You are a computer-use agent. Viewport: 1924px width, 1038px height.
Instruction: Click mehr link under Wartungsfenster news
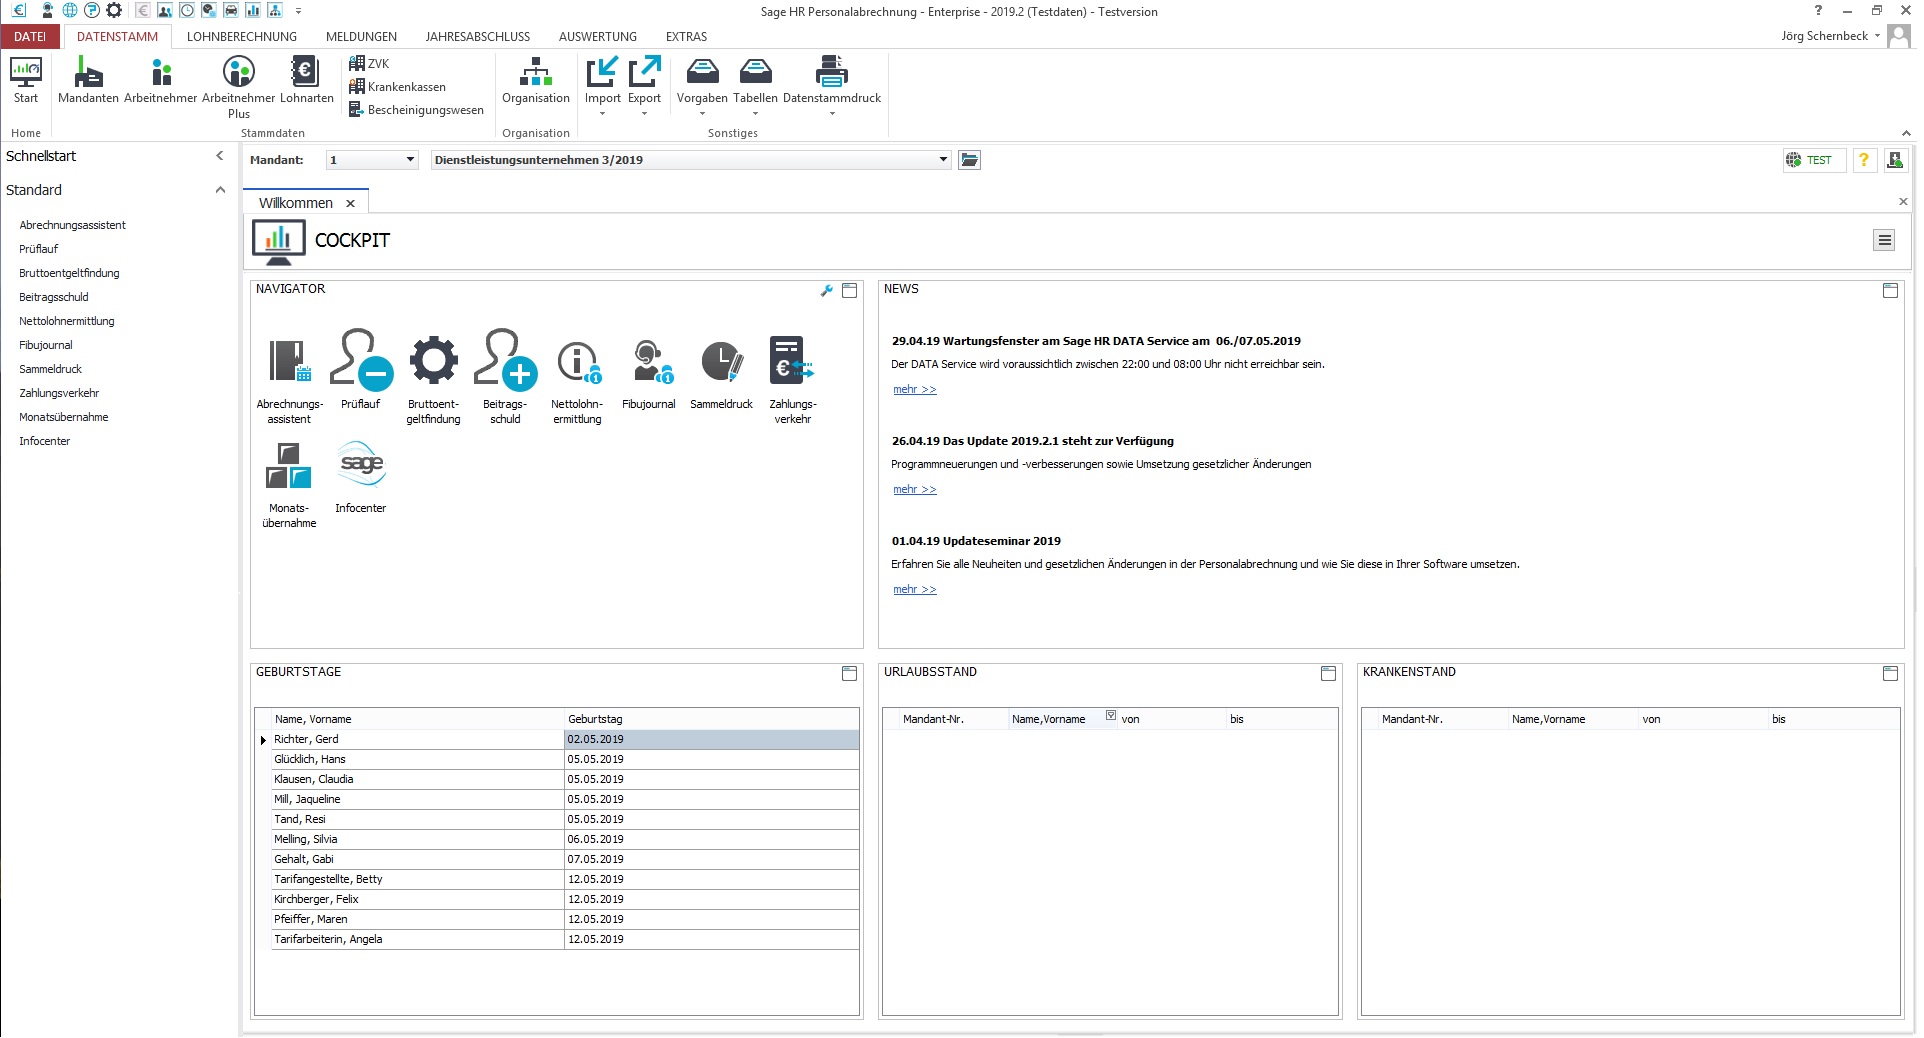coord(915,390)
